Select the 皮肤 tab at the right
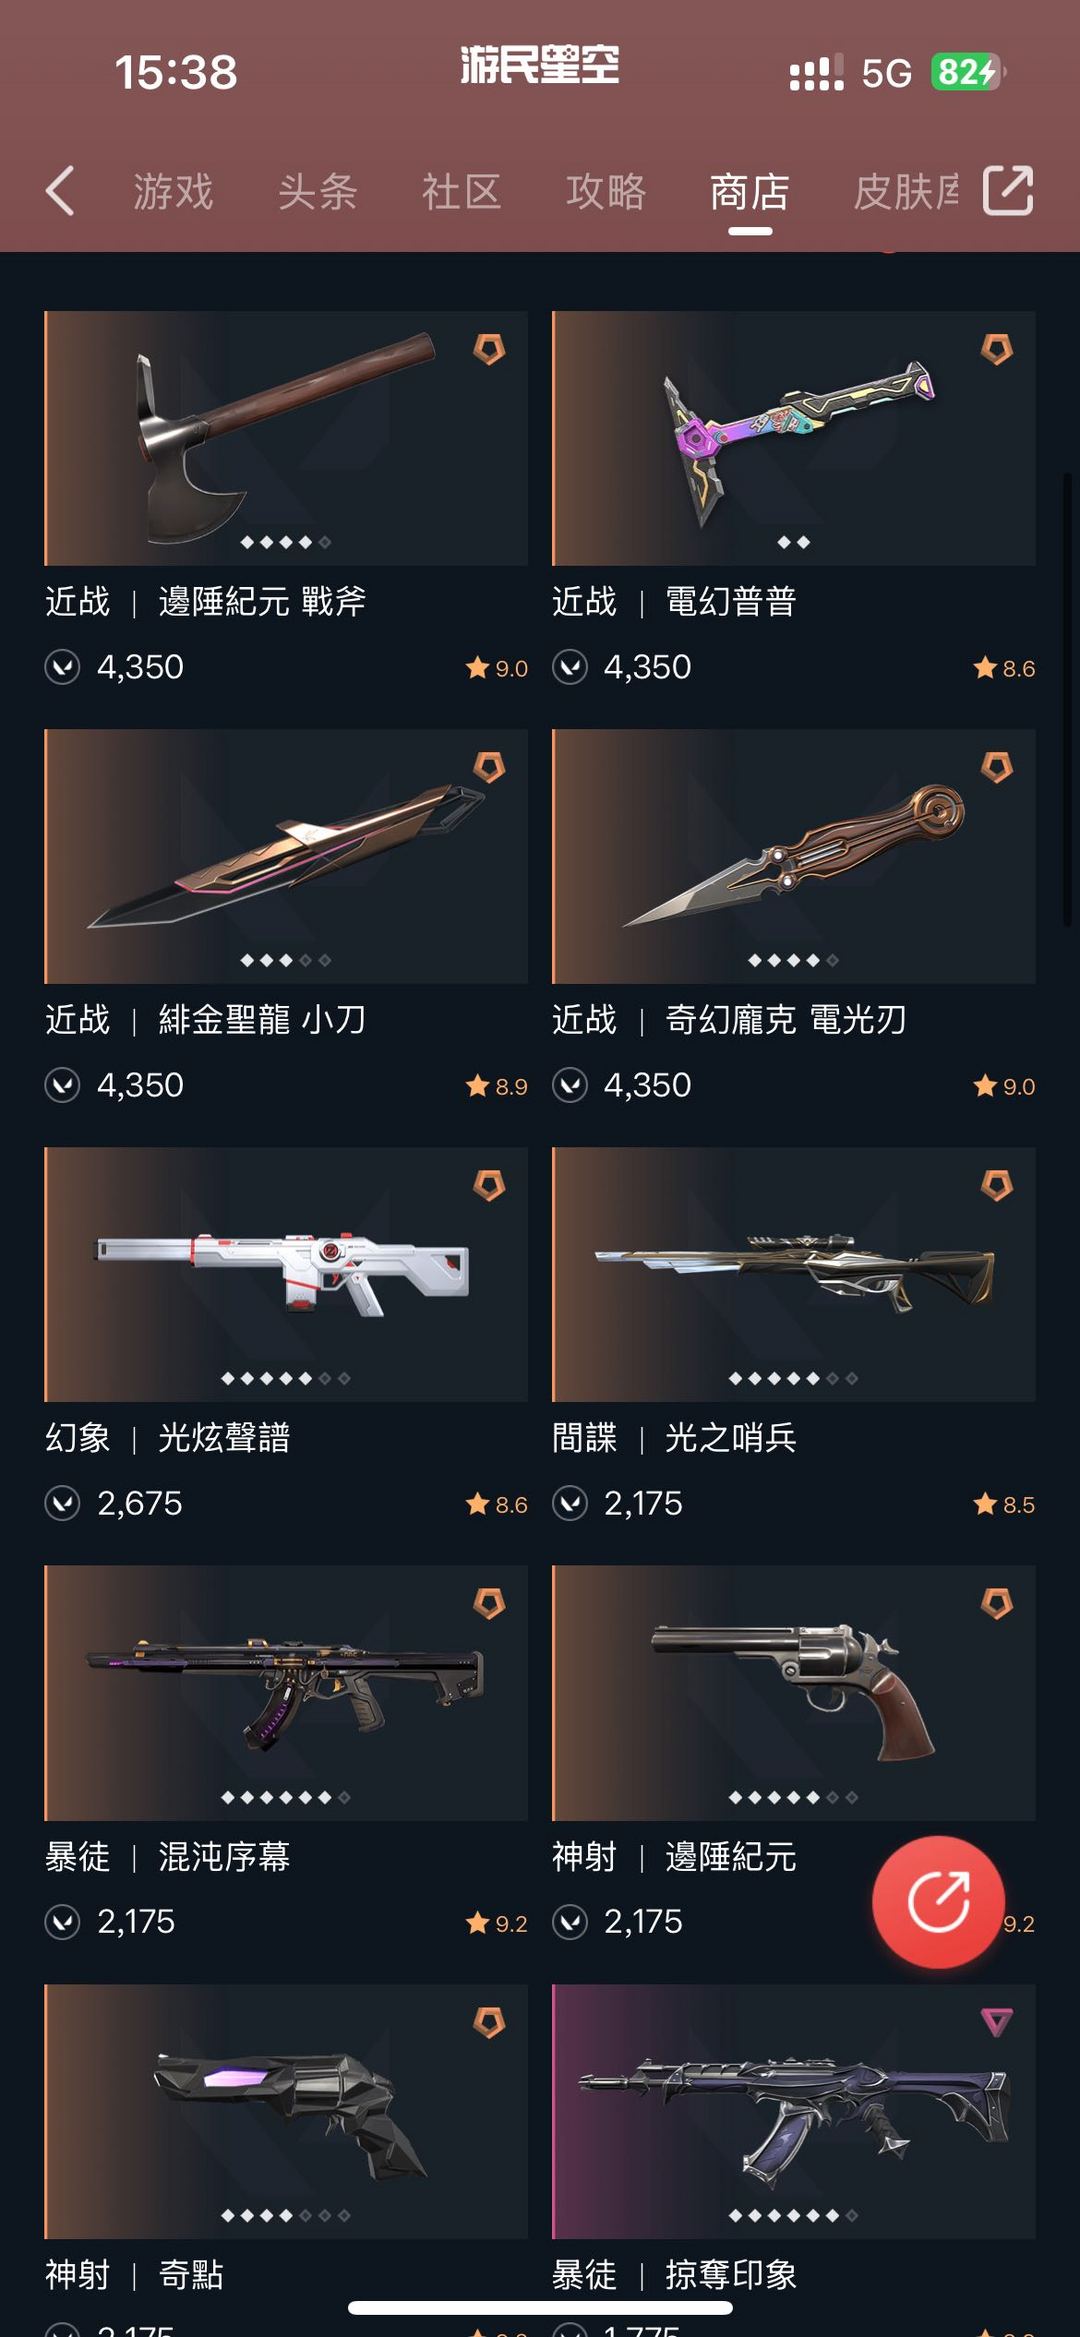The image size is (1080, 2337). coord(906,191)
